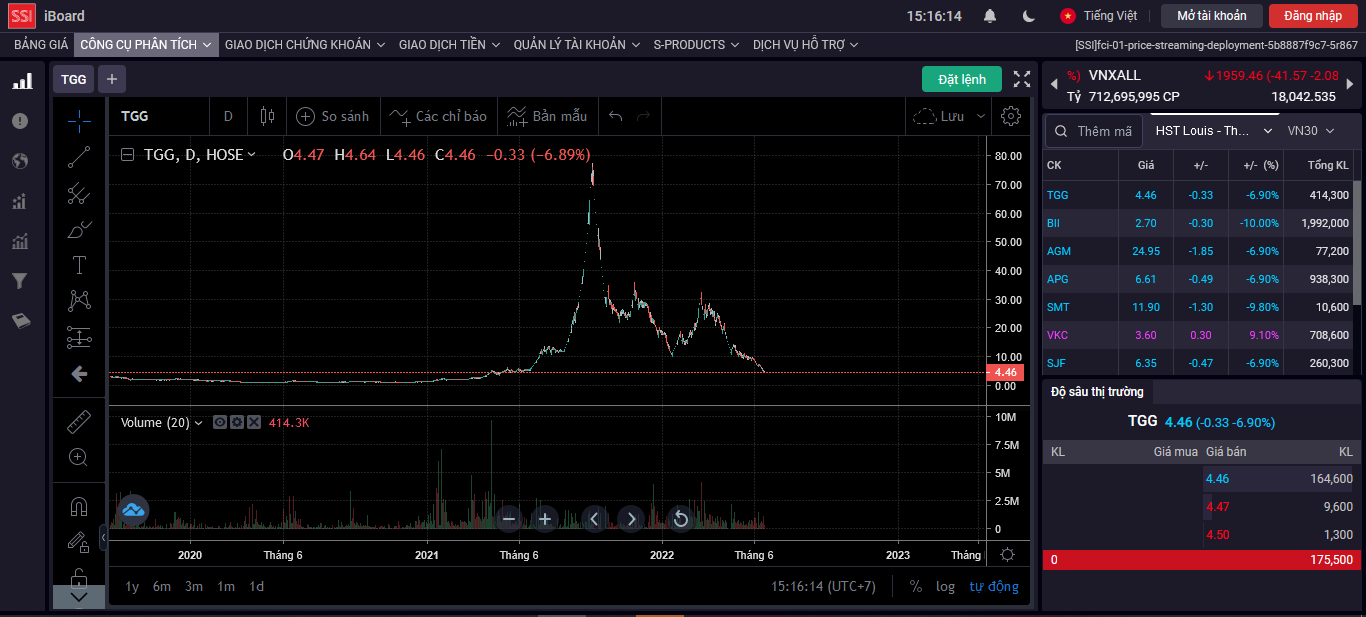Screen dimensions: 1366x617
Task: Collapse the drawing toolbar side arrow
Action: 103,538
